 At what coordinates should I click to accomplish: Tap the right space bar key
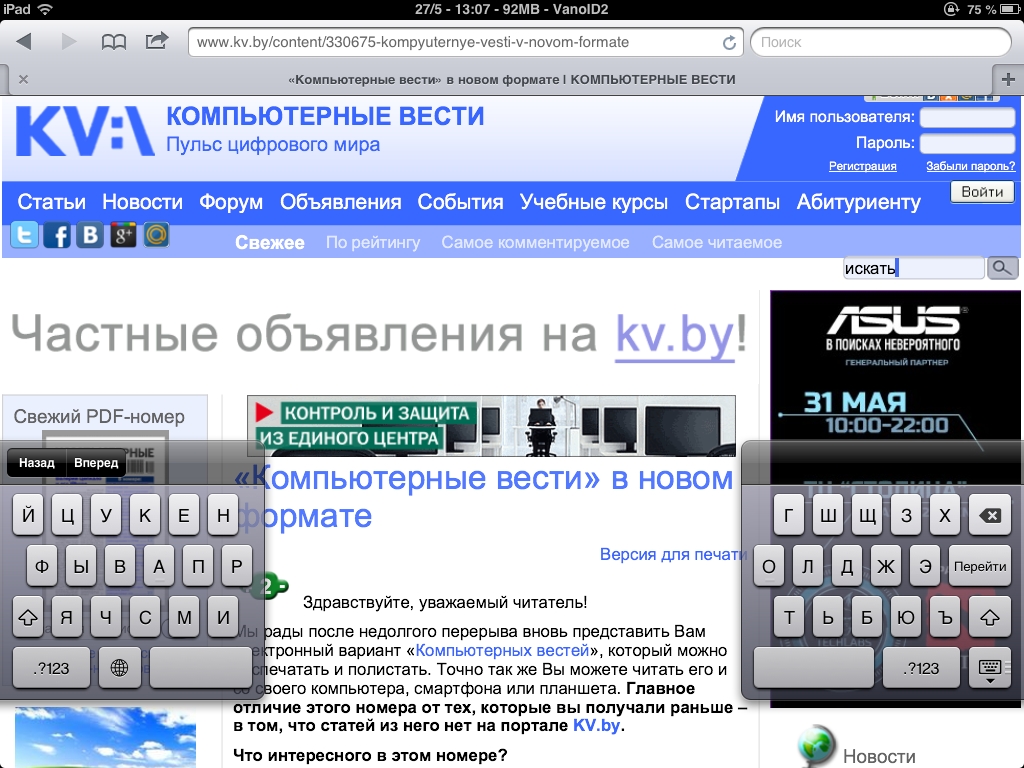813,668
